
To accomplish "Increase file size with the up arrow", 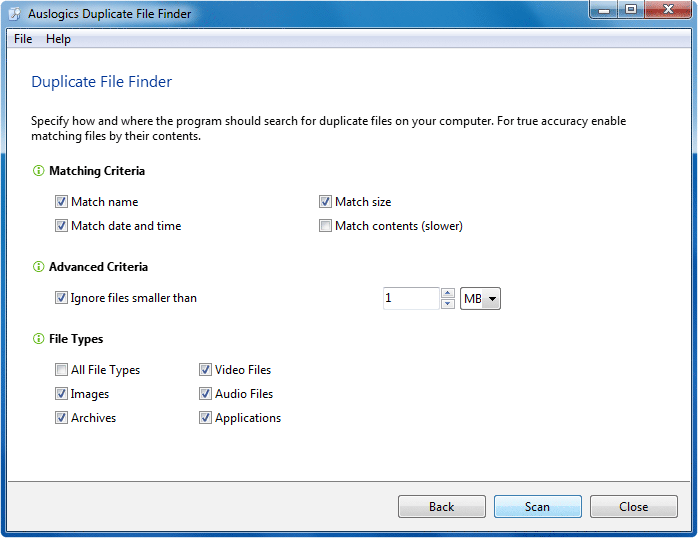I will point(448,293).
